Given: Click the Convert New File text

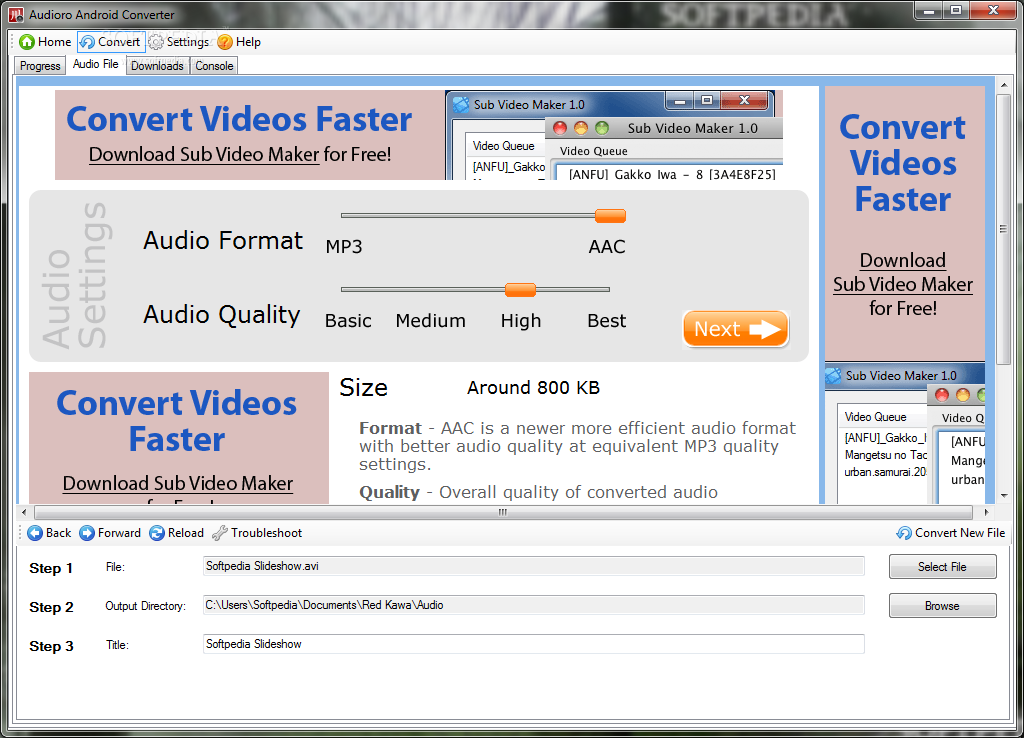Looking at the screenshot, I should pyautogui.click(x=960, y=533).
